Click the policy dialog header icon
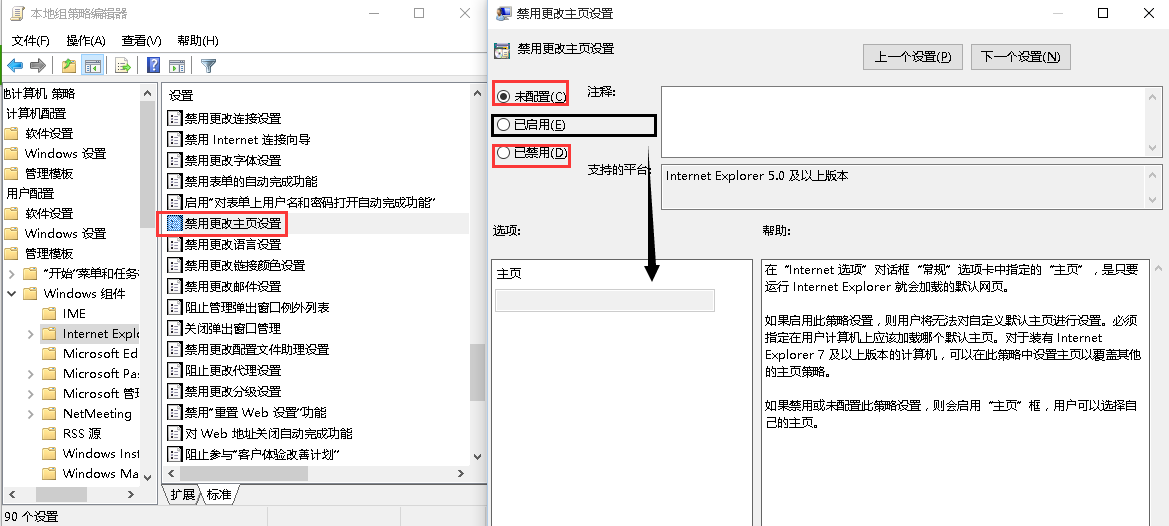 tap(502, 50)
